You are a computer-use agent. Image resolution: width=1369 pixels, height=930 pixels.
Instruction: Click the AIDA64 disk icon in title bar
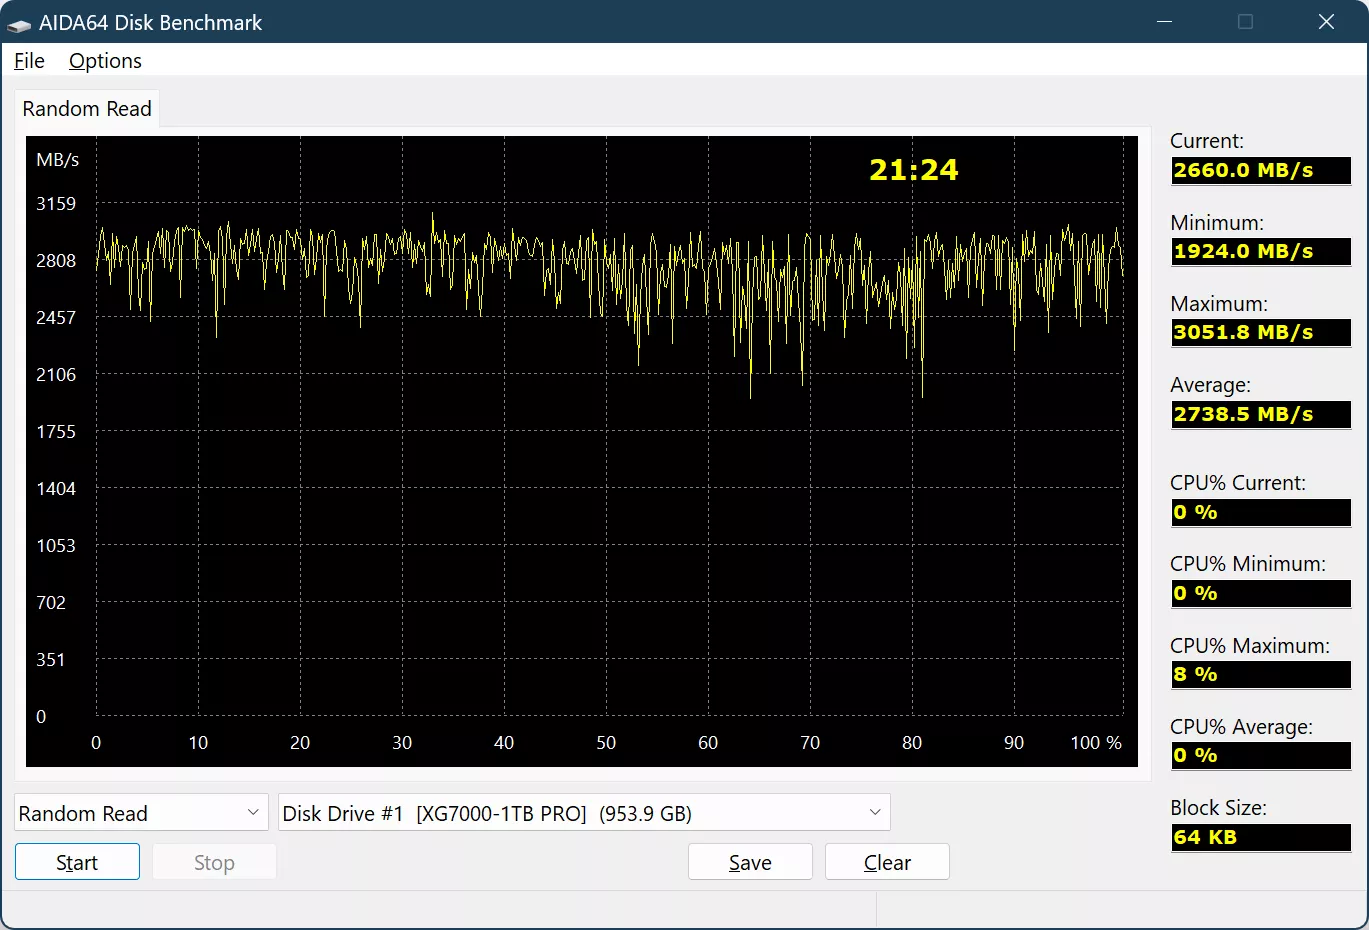(x=19, y=23)
